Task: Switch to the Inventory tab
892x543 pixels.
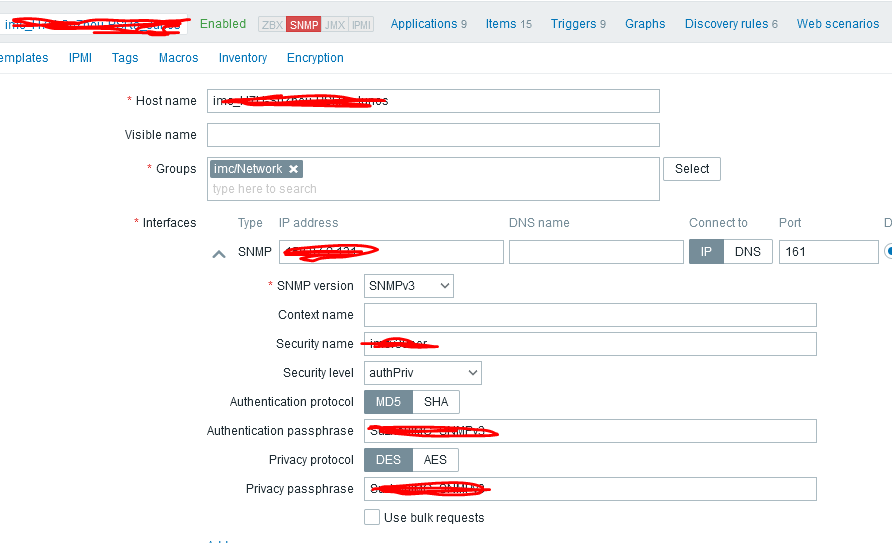Action: (243, 58)
